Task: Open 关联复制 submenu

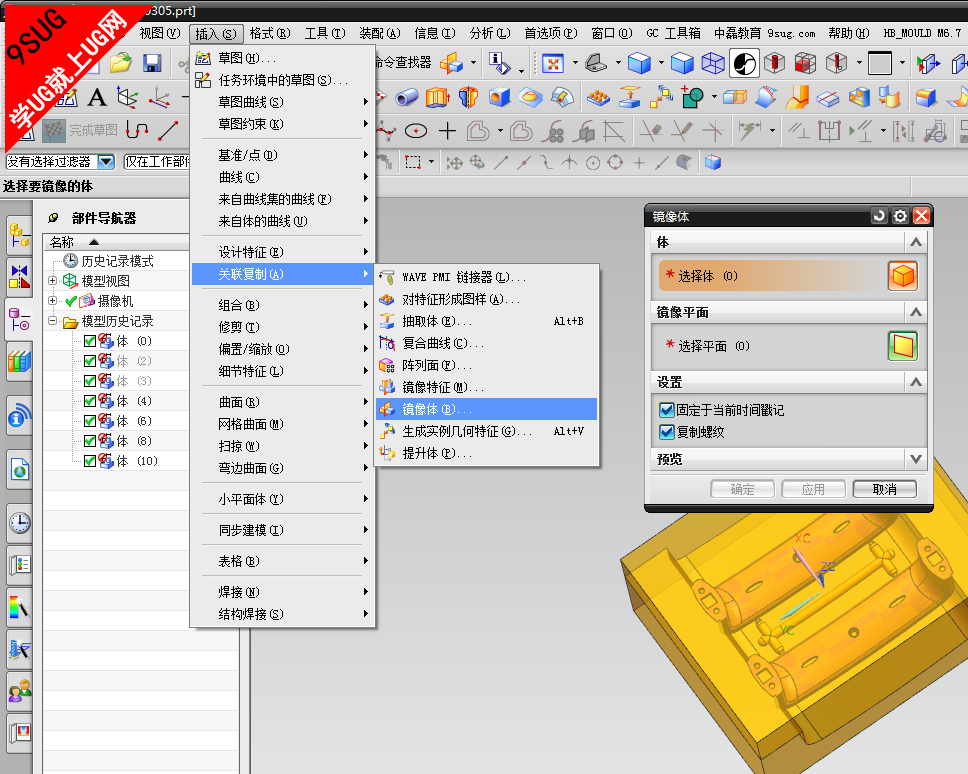Action: [x=282, y=274]
